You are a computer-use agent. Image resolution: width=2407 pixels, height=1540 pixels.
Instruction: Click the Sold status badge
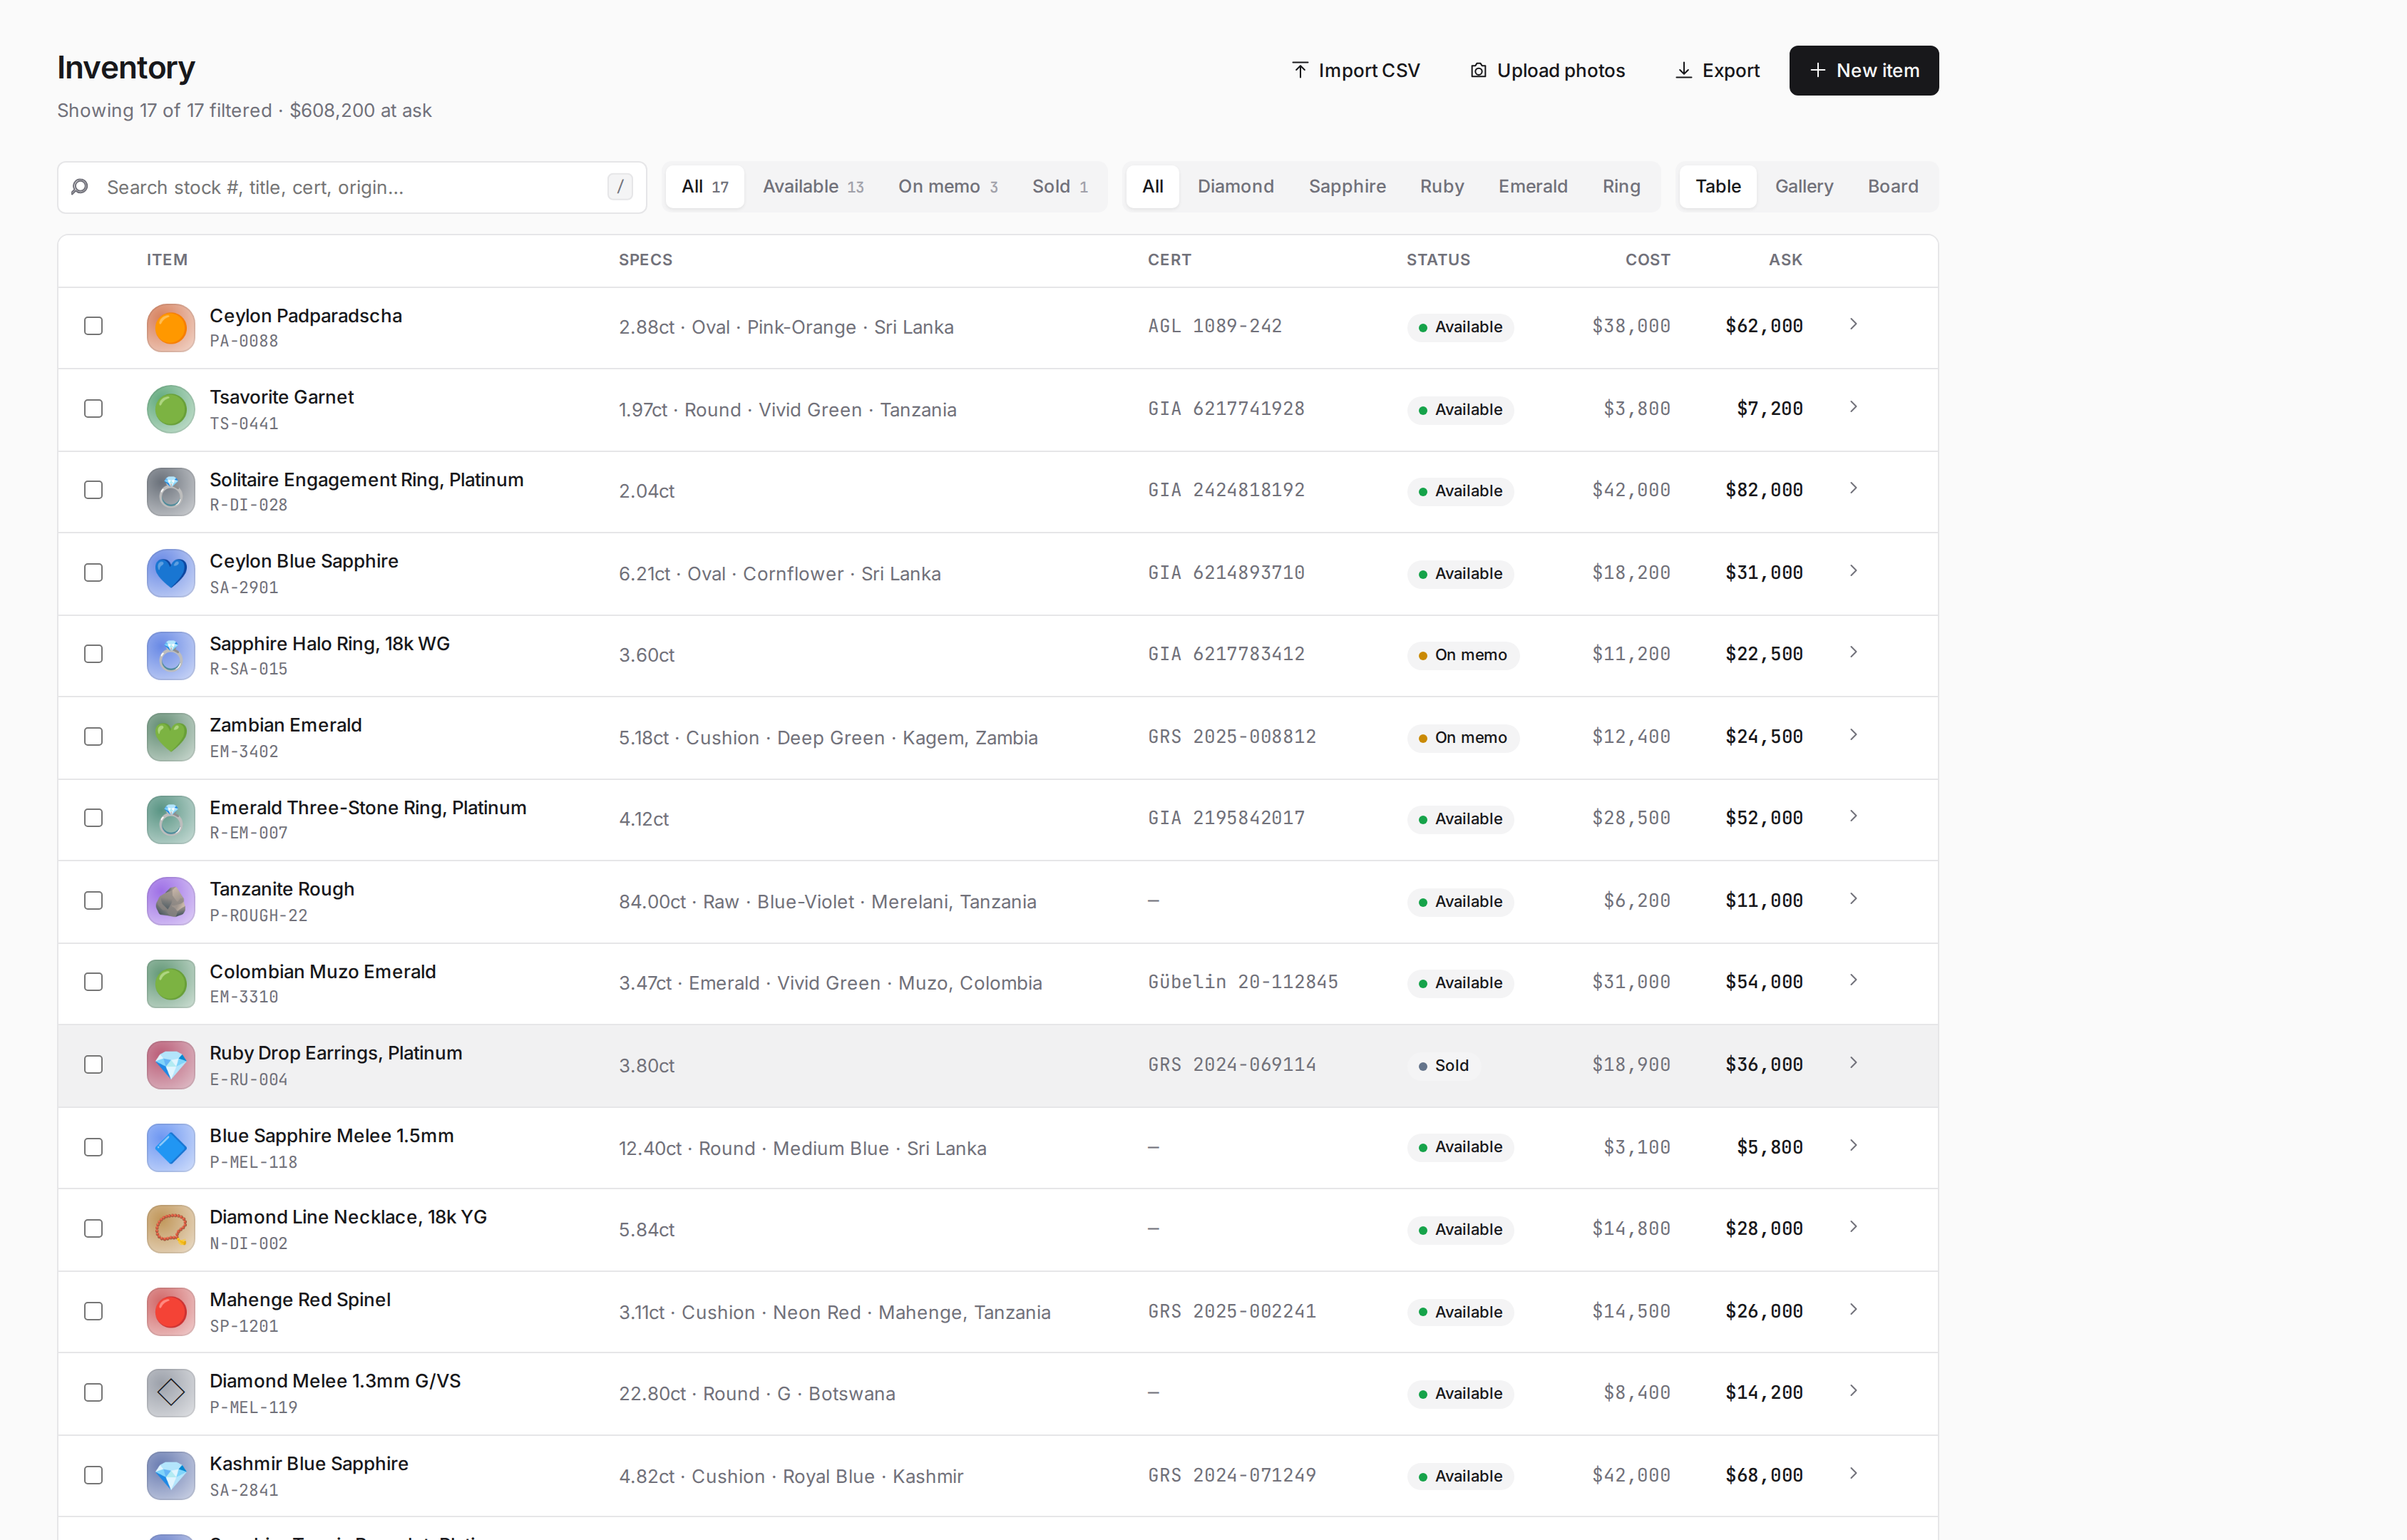1443,1065
